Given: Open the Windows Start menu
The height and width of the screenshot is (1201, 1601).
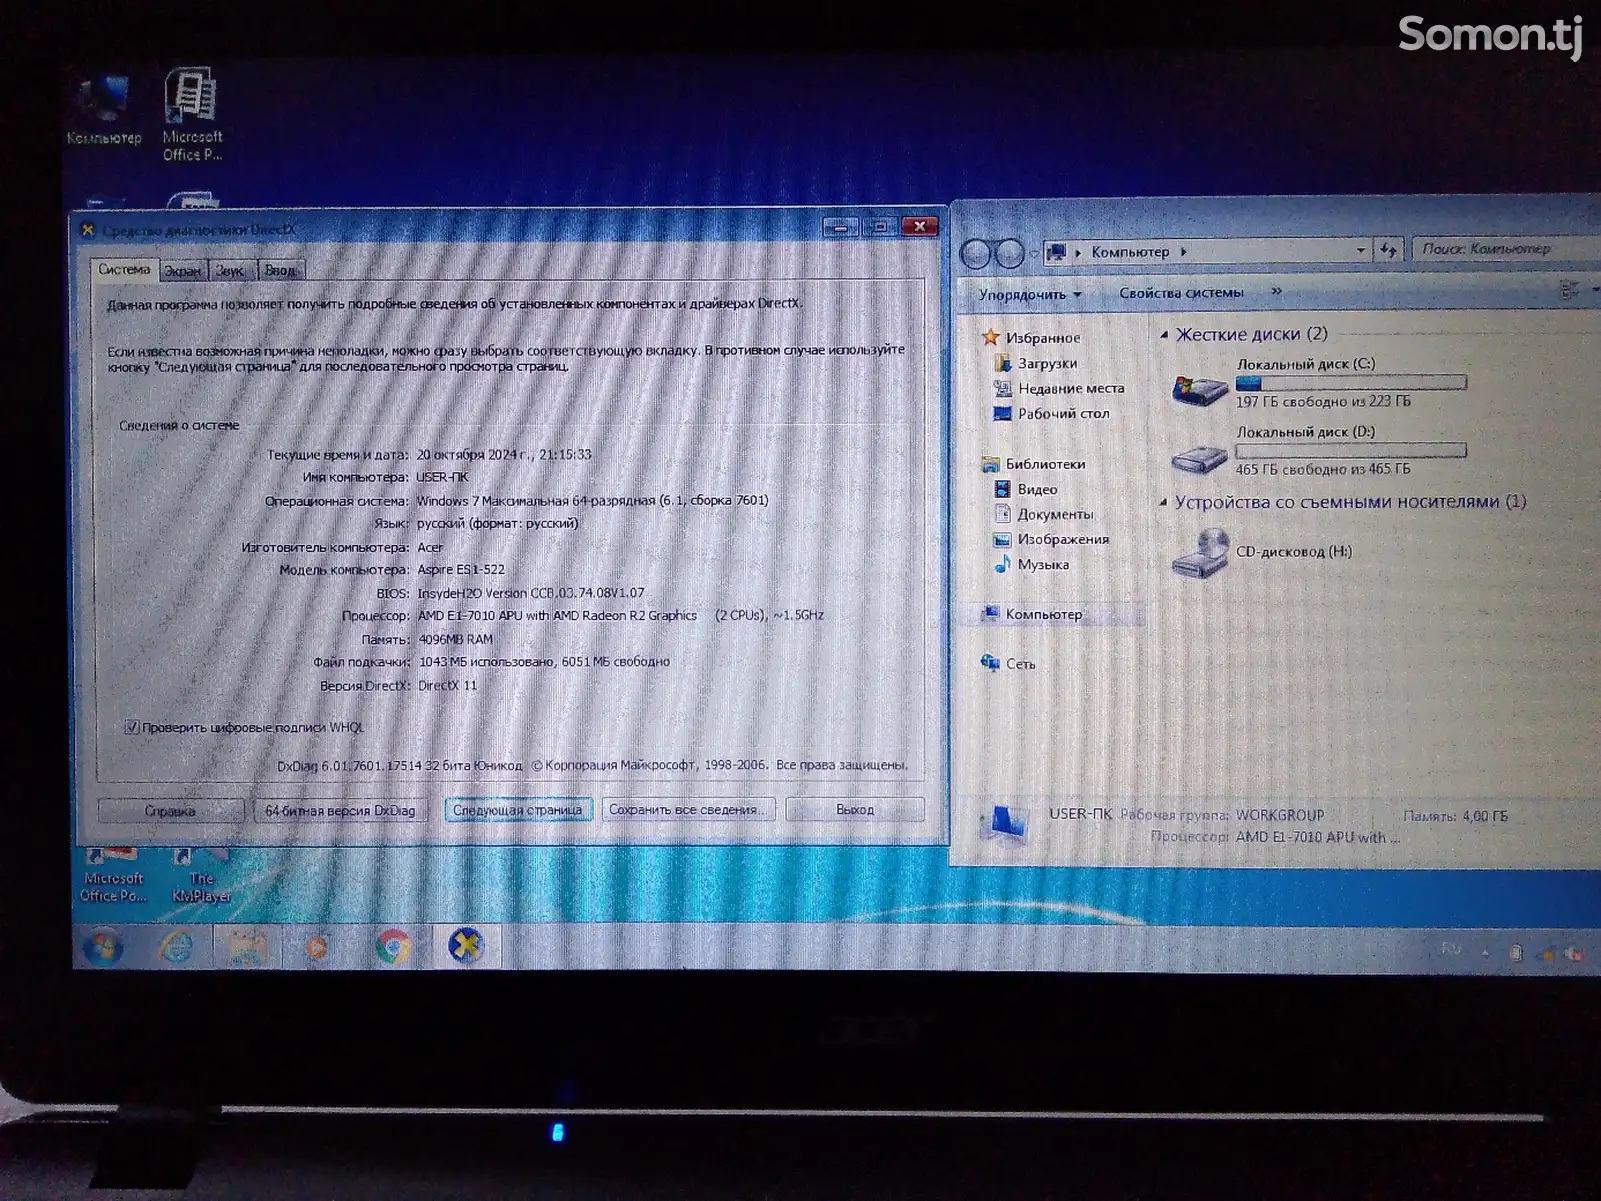Looking at the screenshot, I should (x=103, y=946).
